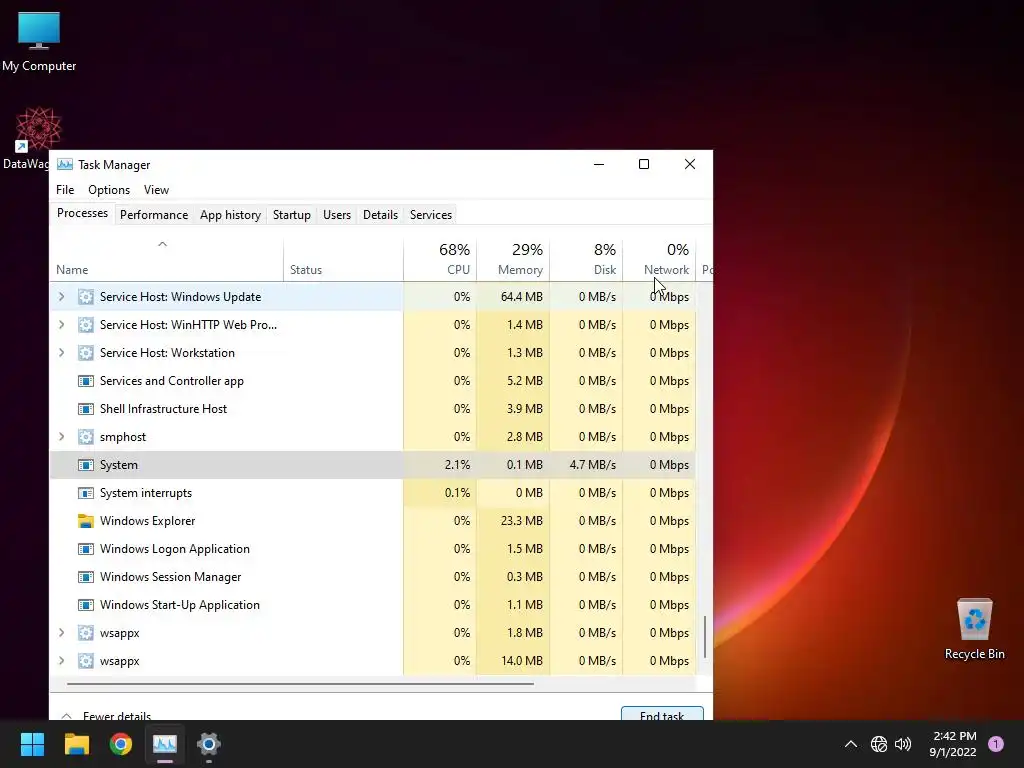Open the clock showing 2:42 PM
1024x768 pixels.
[953, 744]
